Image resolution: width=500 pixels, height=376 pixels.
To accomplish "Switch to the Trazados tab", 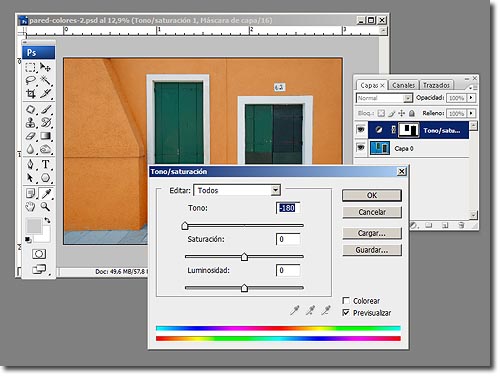I will [x=436, y=85].
